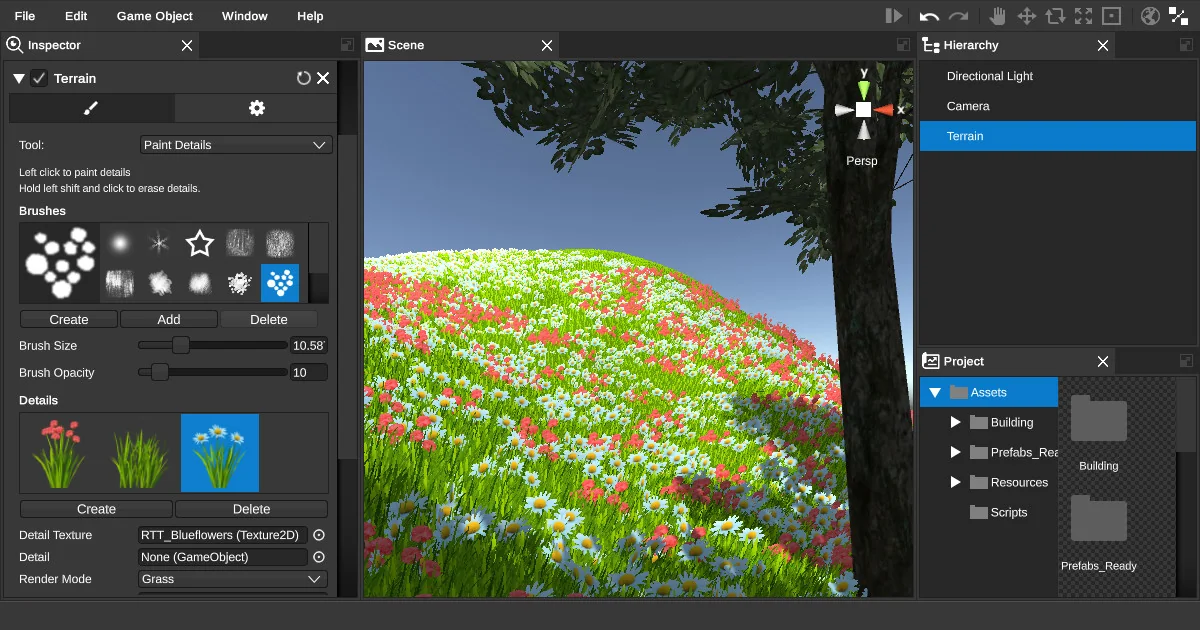Toggle the globe coordinate-space icon in the toolbar

pos(1150,15)
